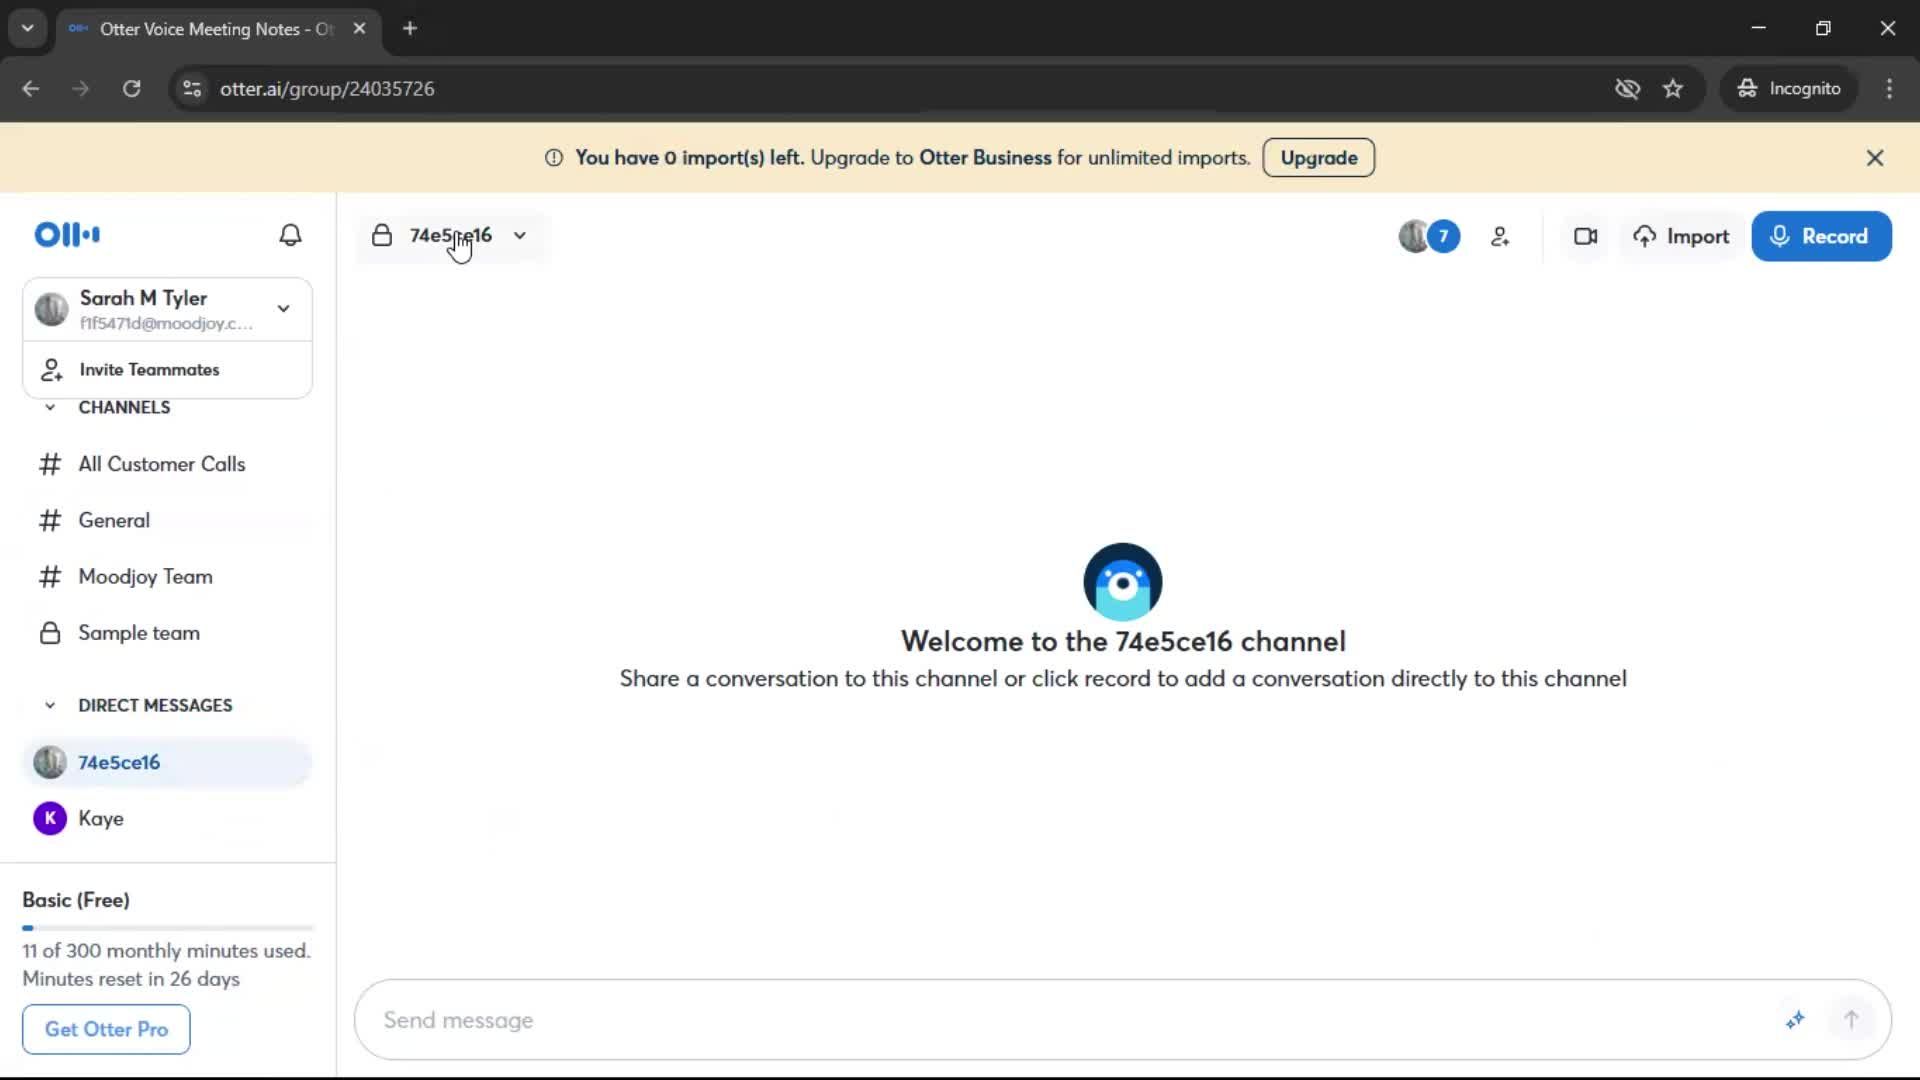Open channel members avatar count

(x=1429, y=237)
